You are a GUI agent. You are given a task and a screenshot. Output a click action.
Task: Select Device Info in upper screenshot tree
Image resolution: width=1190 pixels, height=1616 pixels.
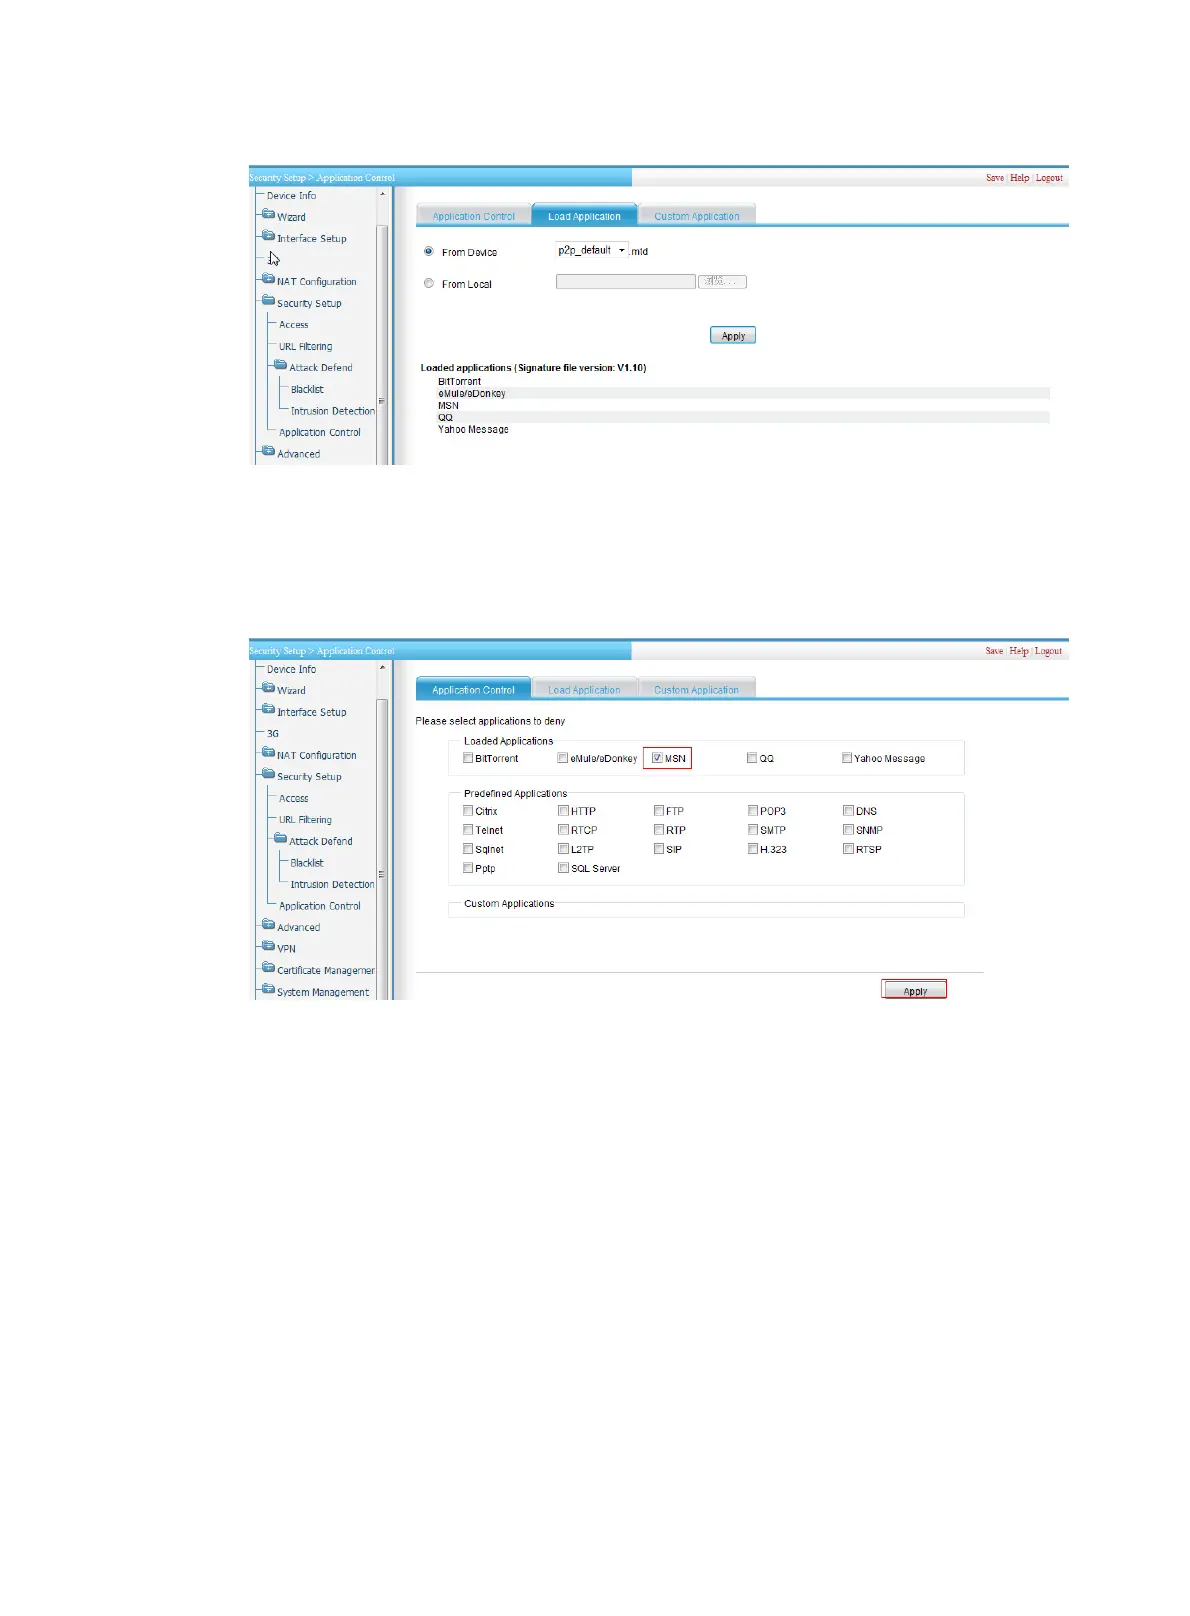[291, 196]
